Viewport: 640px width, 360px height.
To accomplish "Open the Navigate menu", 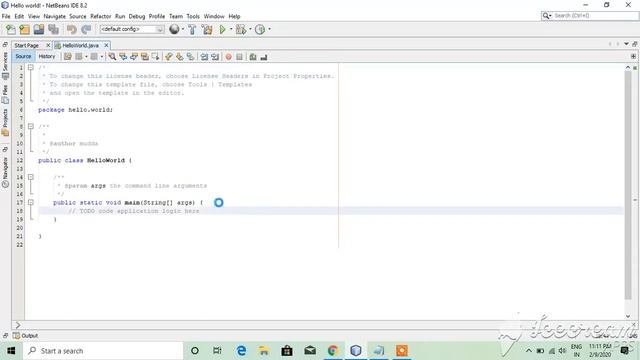I will pos(54,16).
